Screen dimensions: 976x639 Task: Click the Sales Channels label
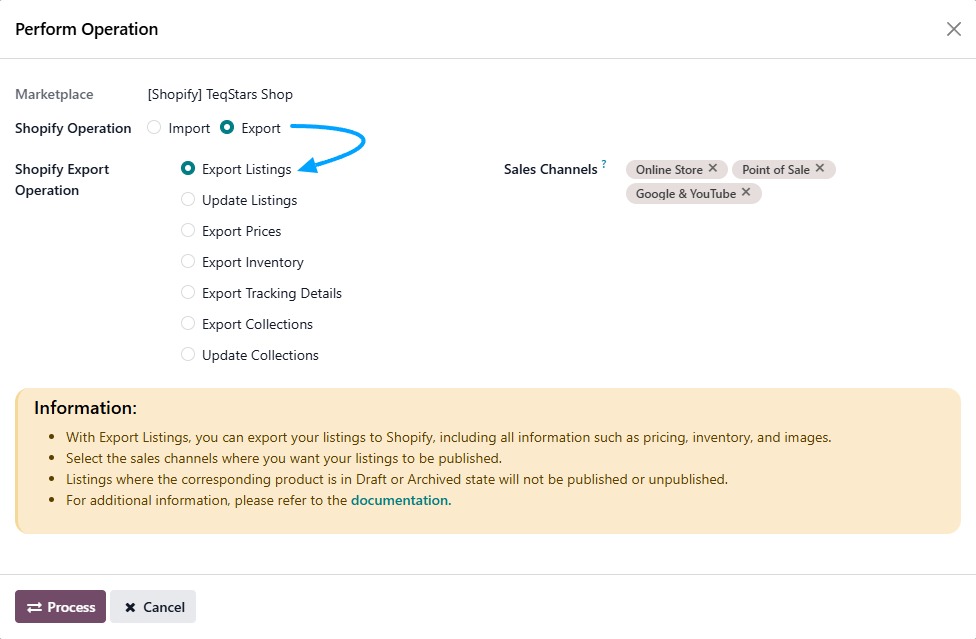(x=550, y=169)
